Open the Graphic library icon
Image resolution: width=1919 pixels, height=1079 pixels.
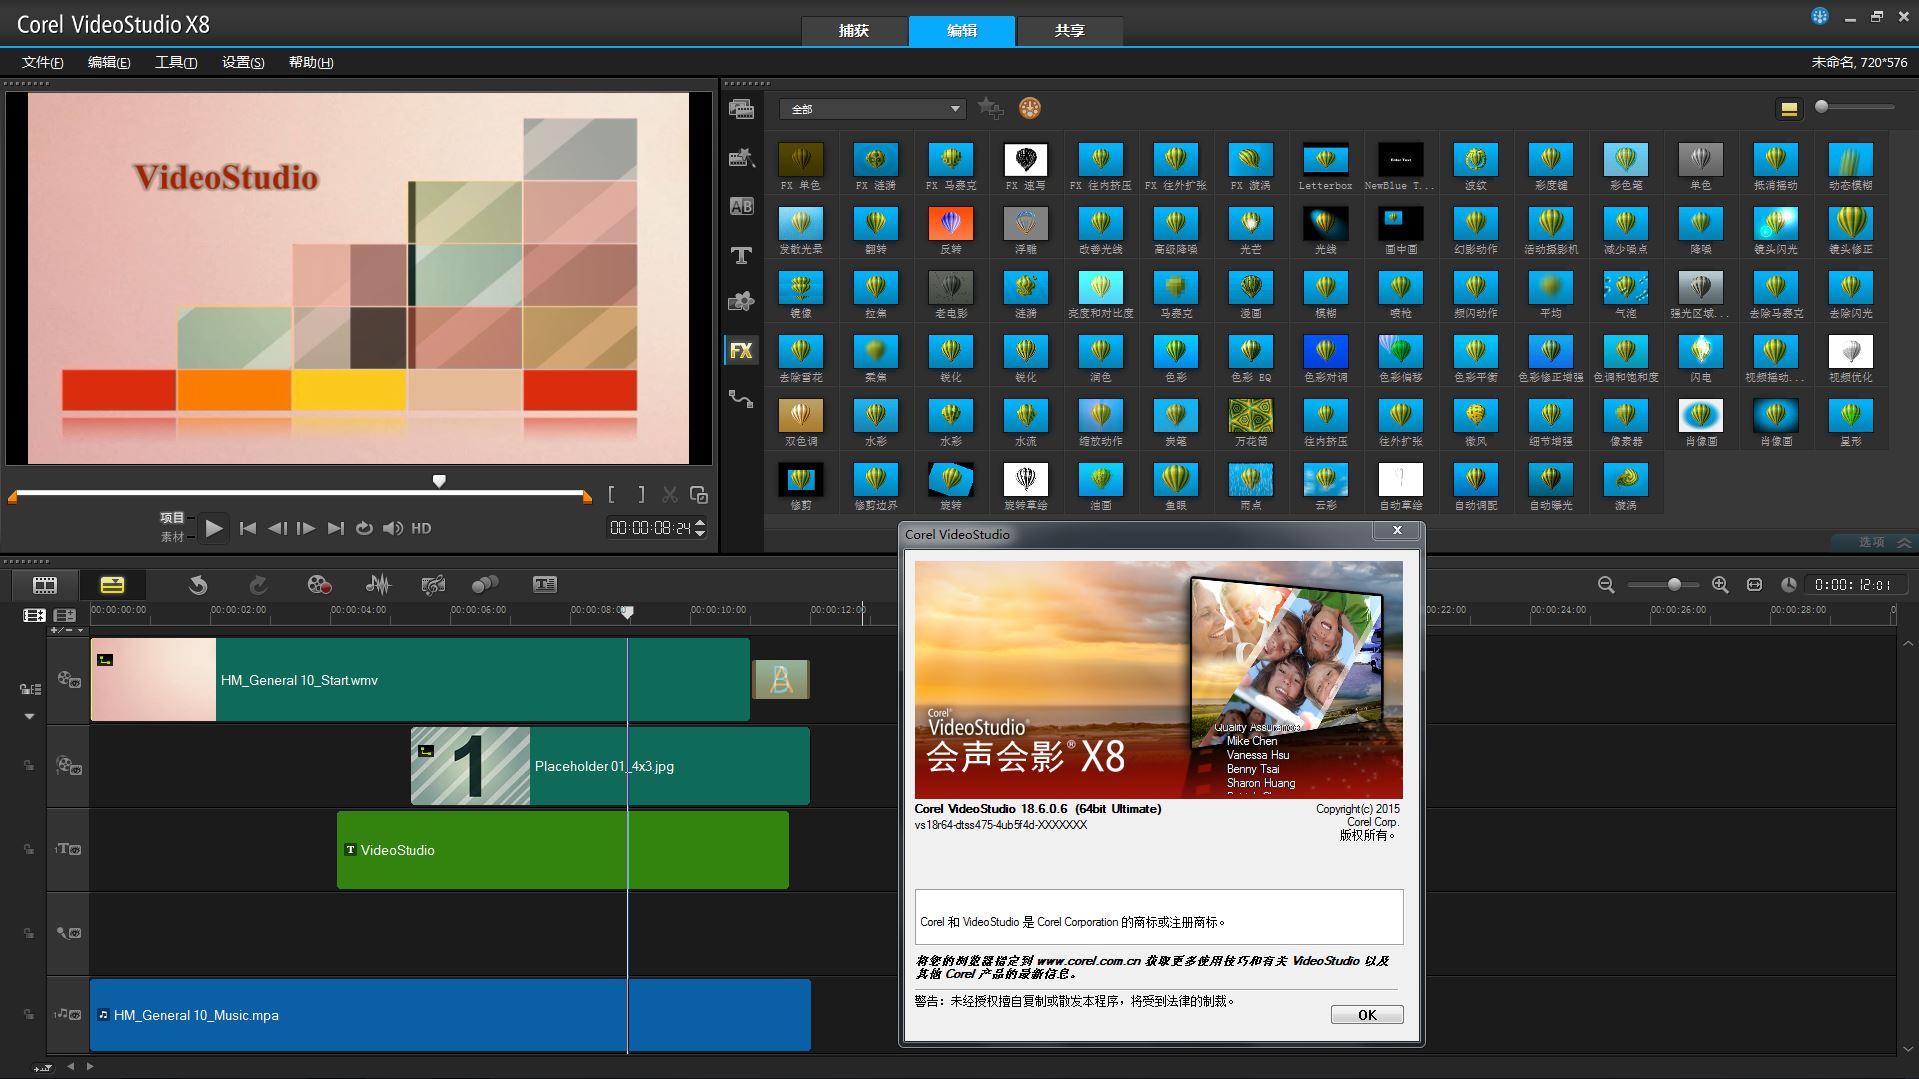741,302
